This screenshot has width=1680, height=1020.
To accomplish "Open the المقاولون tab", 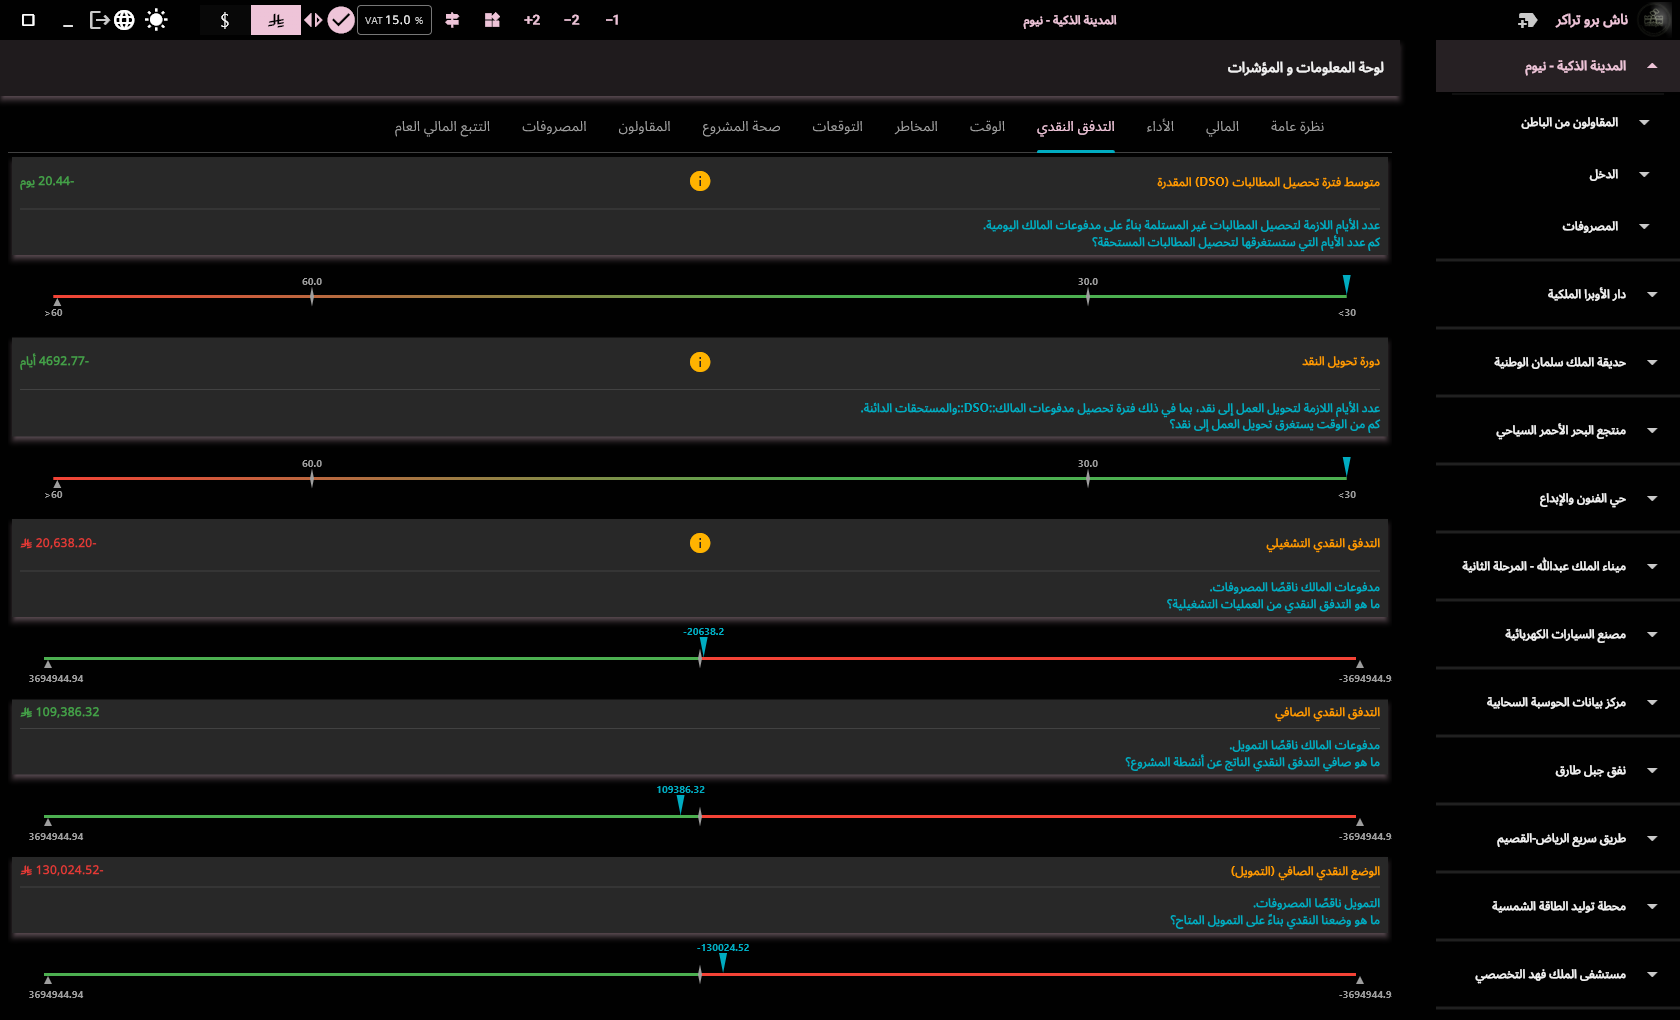I will point(644,127).
